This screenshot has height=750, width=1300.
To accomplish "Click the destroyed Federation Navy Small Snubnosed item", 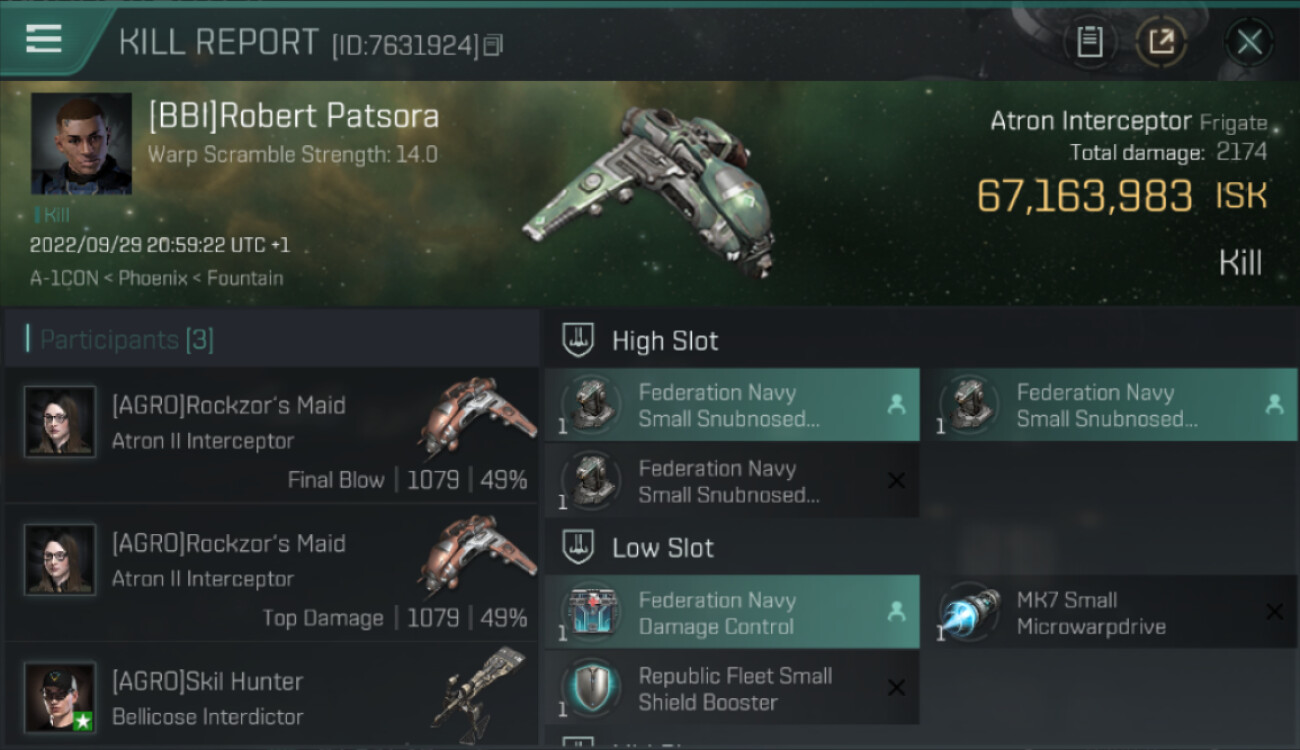I will click(732, 481).
